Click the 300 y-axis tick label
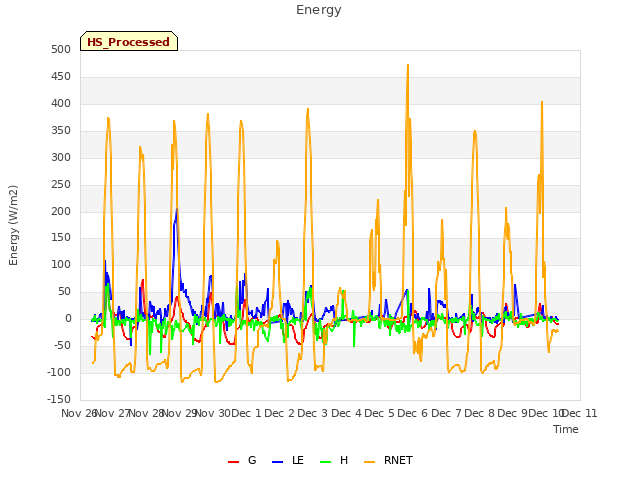The width and height of the screenshot is (640, 480). pos(61,157)
